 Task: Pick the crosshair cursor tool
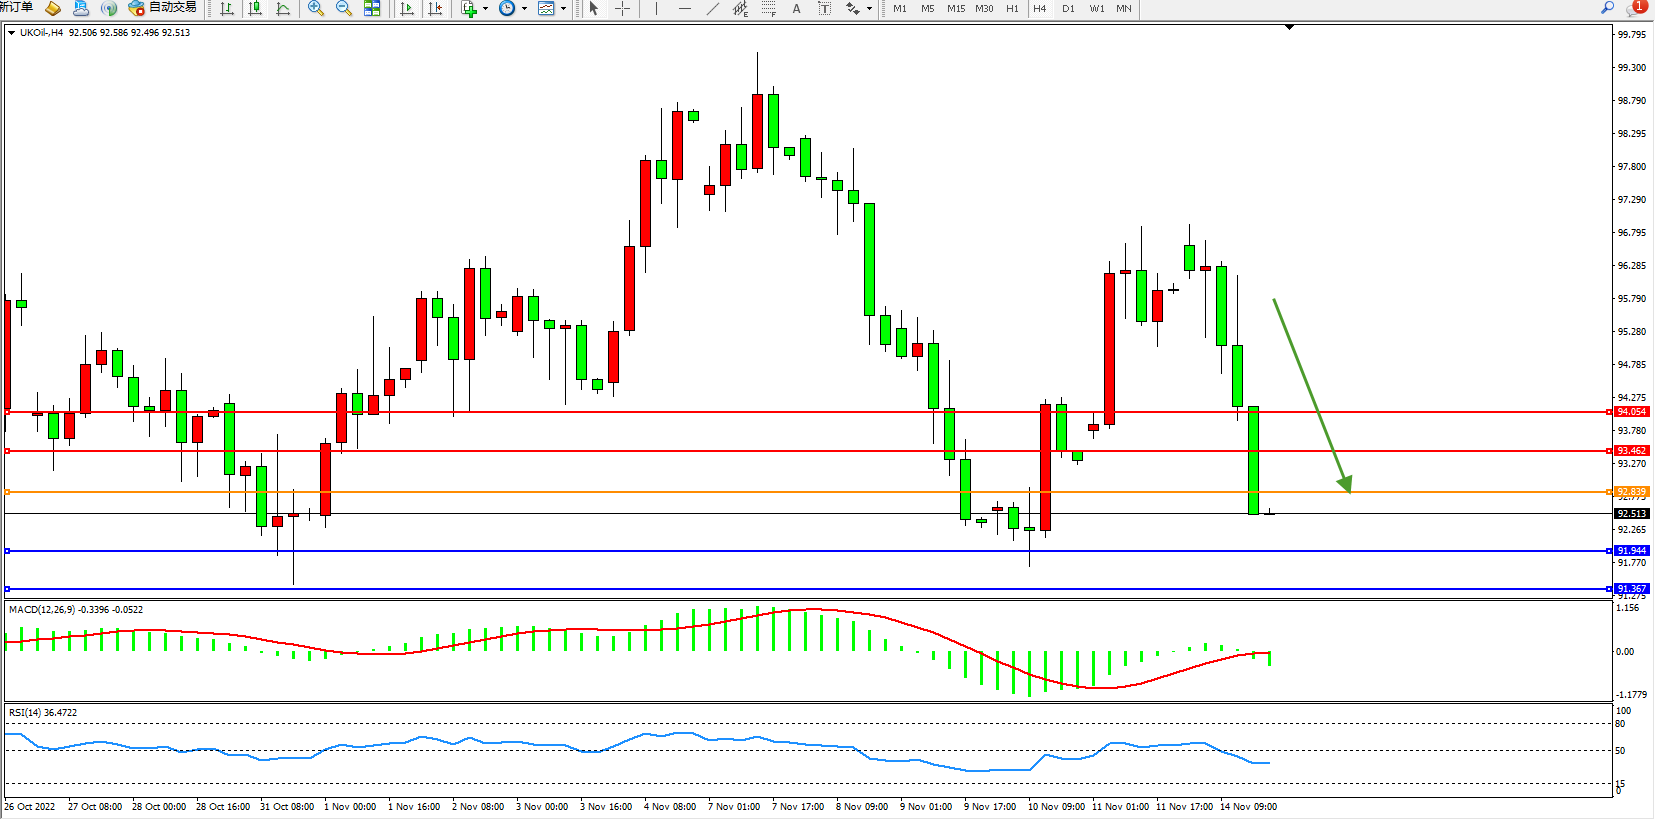pos(622,9)
